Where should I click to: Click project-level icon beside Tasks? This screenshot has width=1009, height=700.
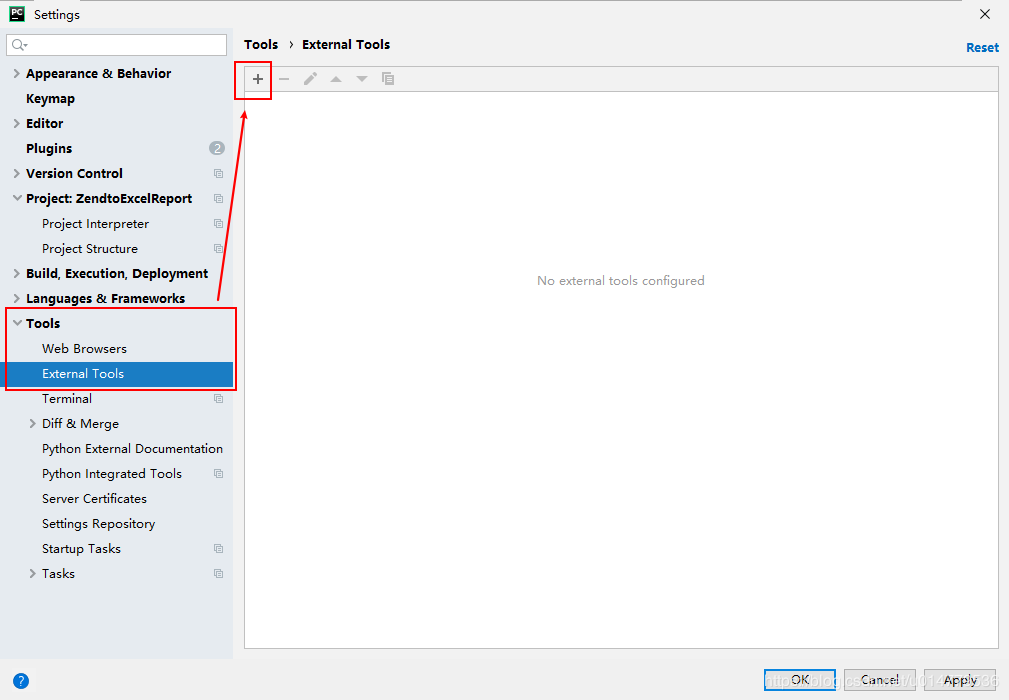(219, 574)
